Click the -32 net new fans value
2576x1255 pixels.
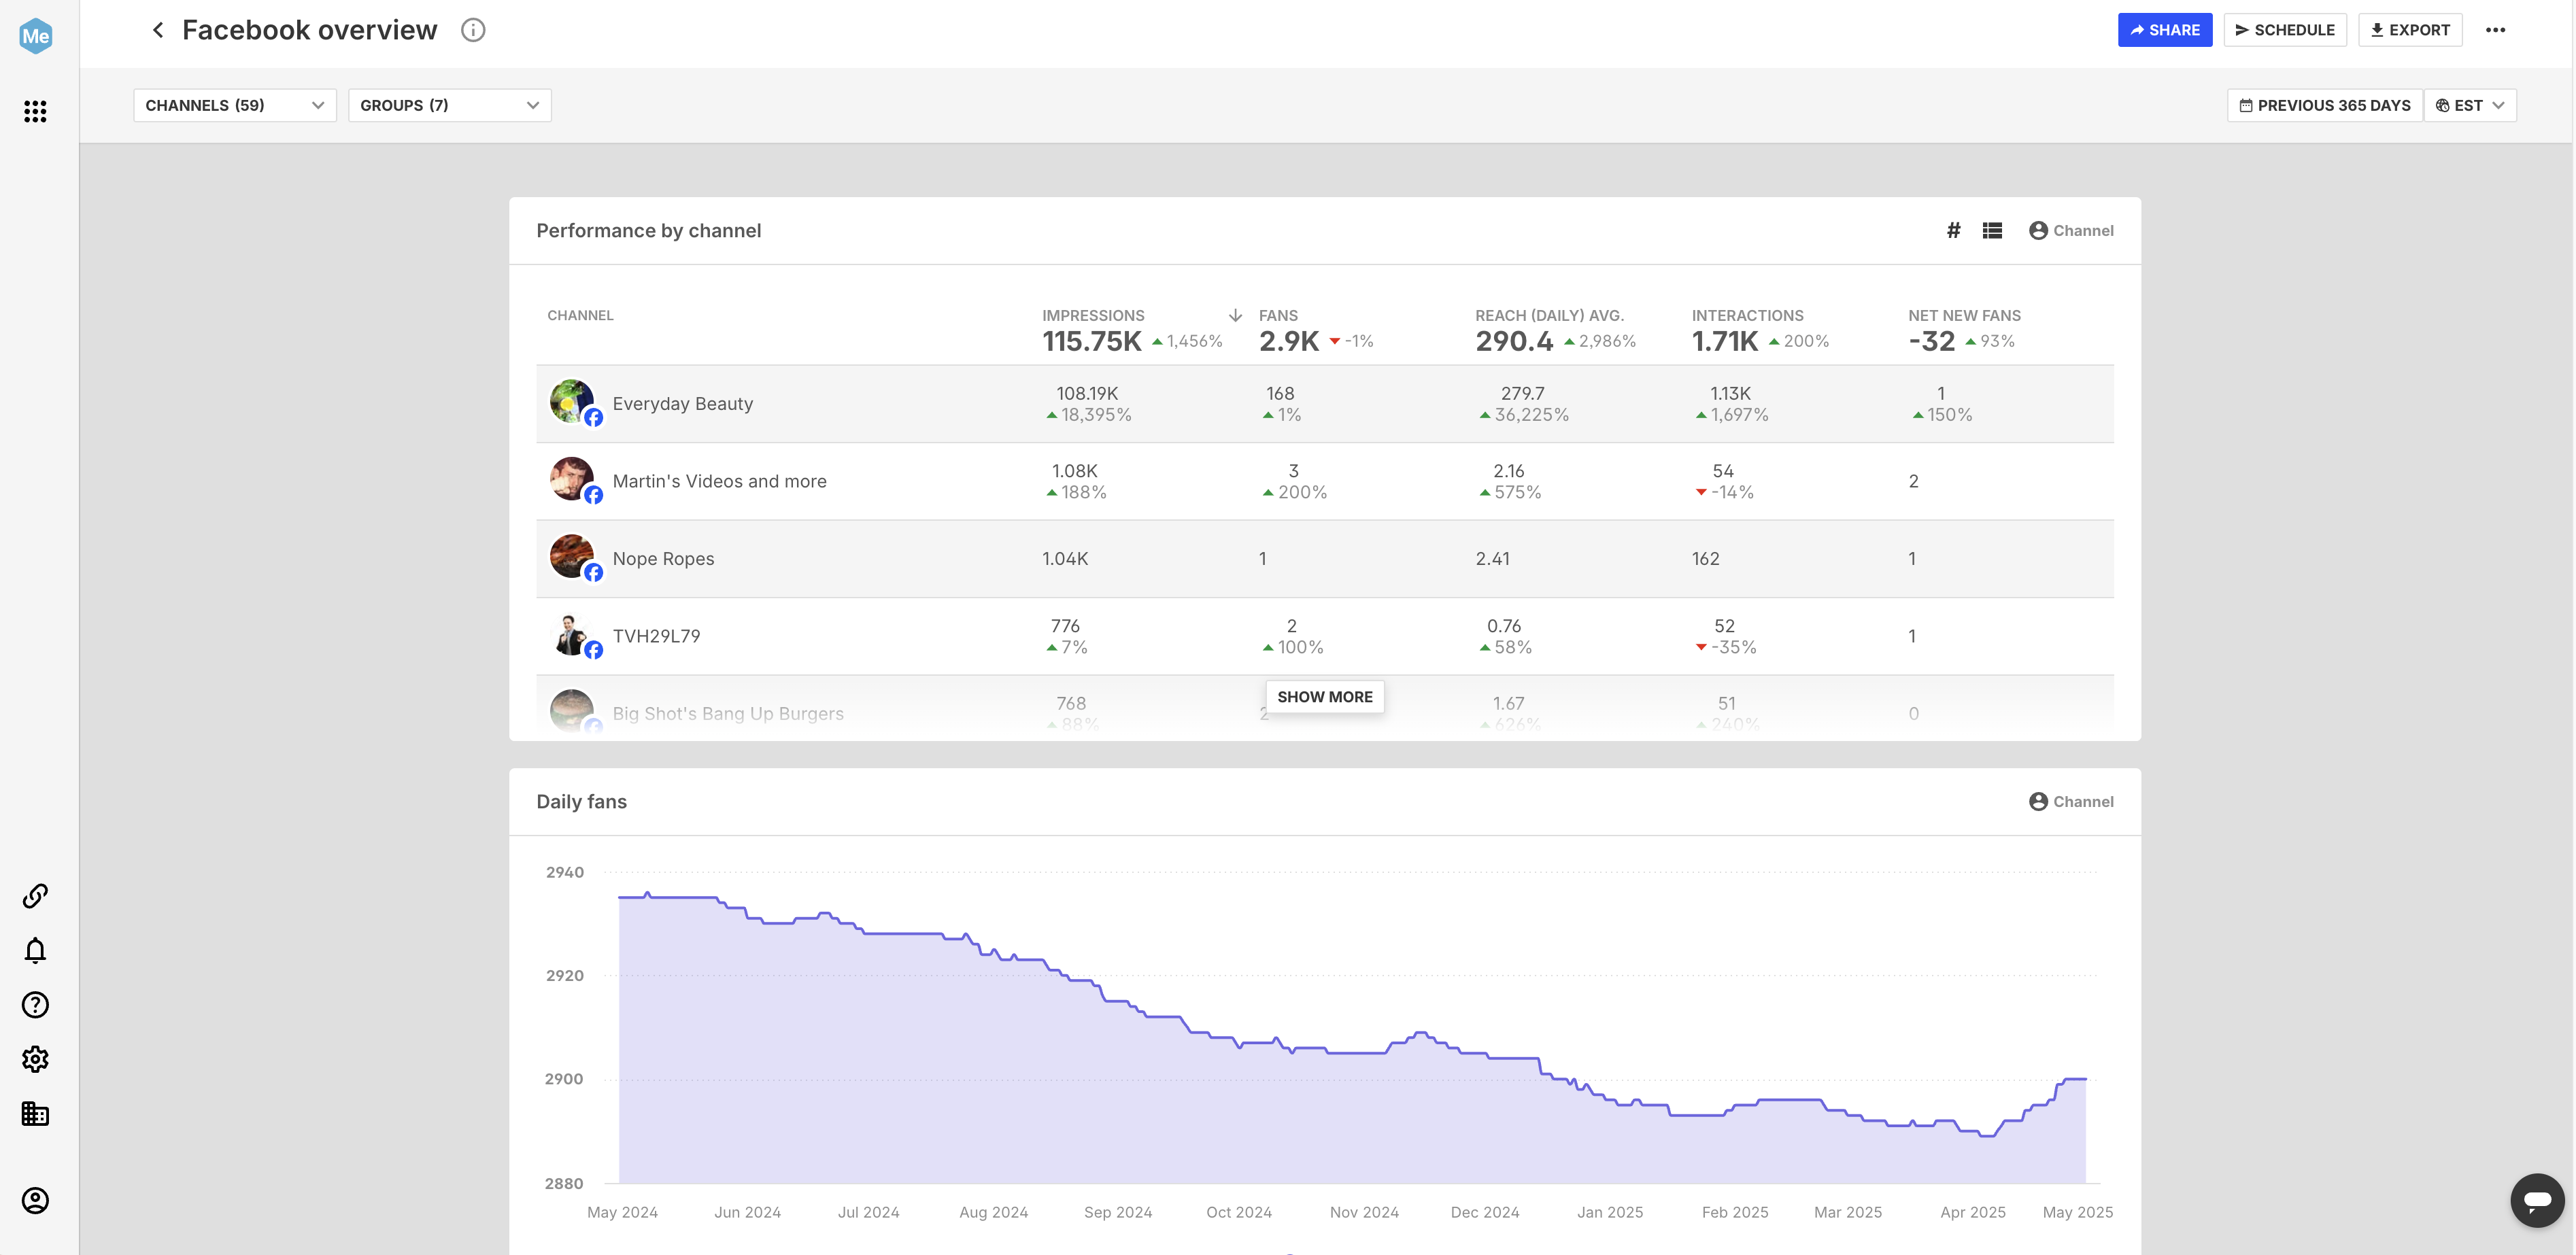(x=1932, y=341)
